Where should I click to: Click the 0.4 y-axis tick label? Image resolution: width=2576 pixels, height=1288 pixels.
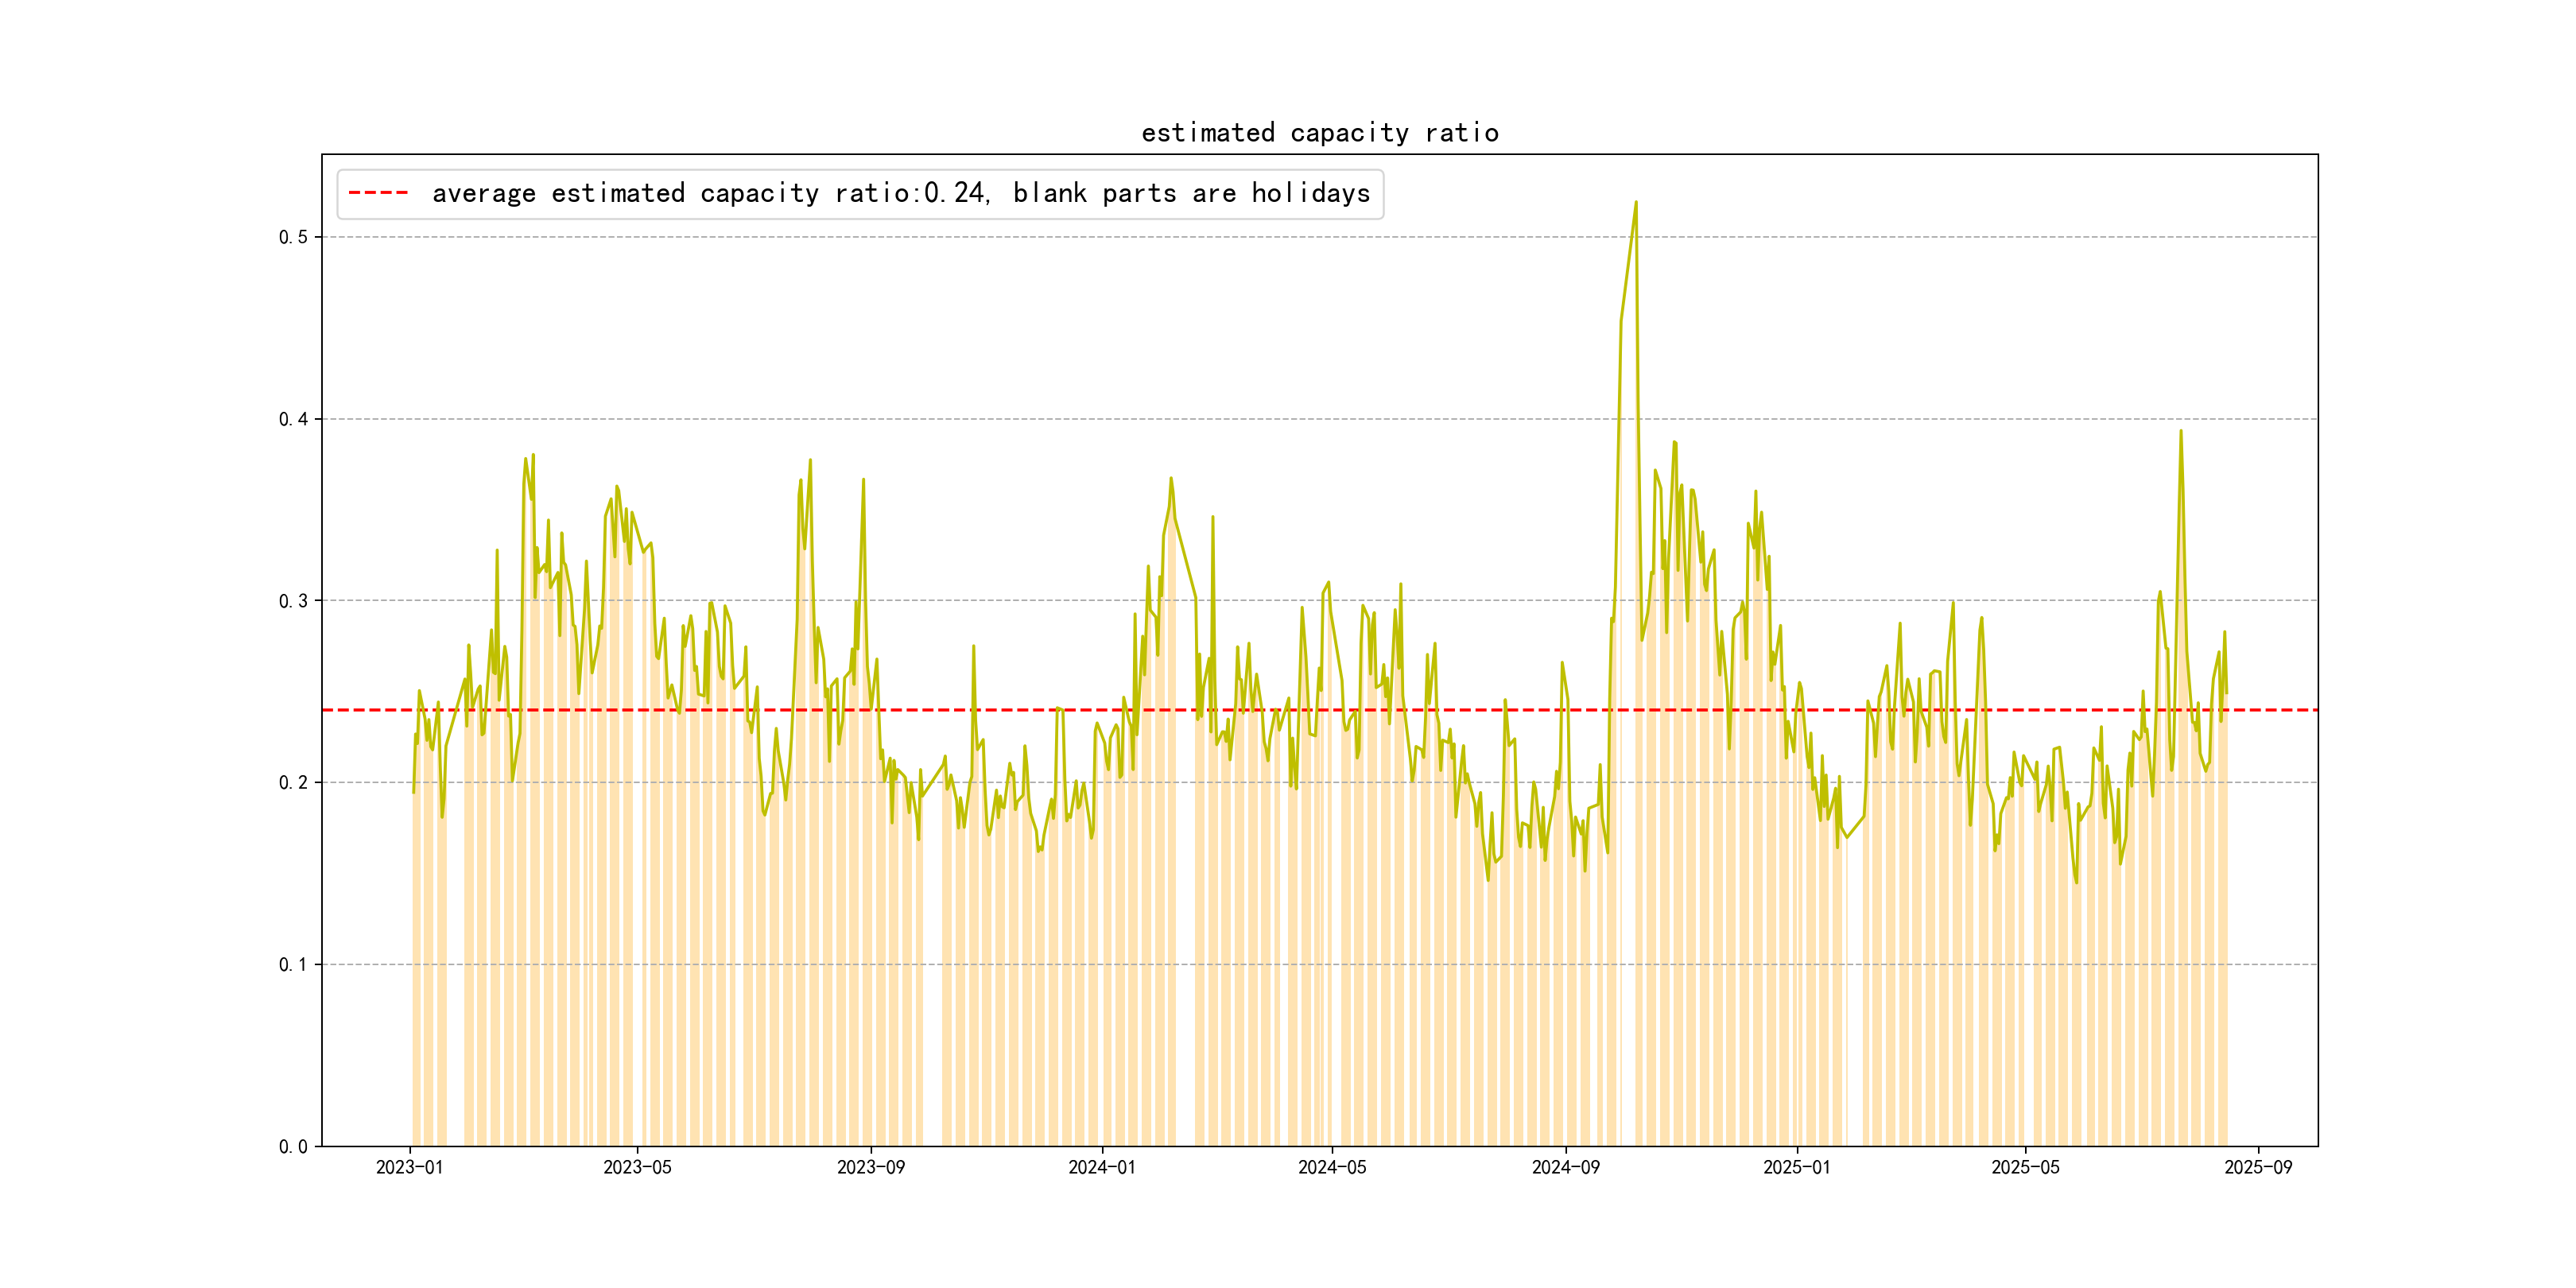(293, 419)
